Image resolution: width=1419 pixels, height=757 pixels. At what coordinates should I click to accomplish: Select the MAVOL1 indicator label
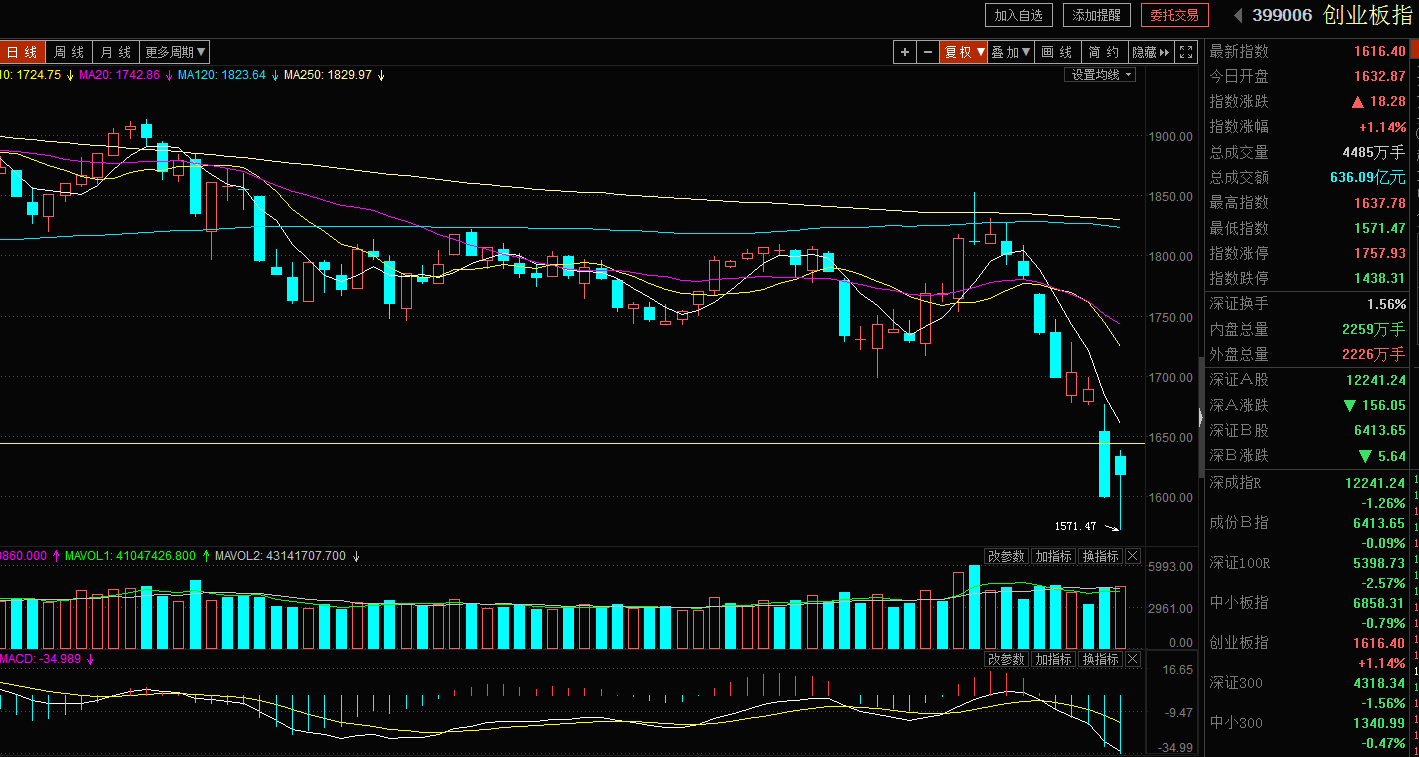pos(130,555)
